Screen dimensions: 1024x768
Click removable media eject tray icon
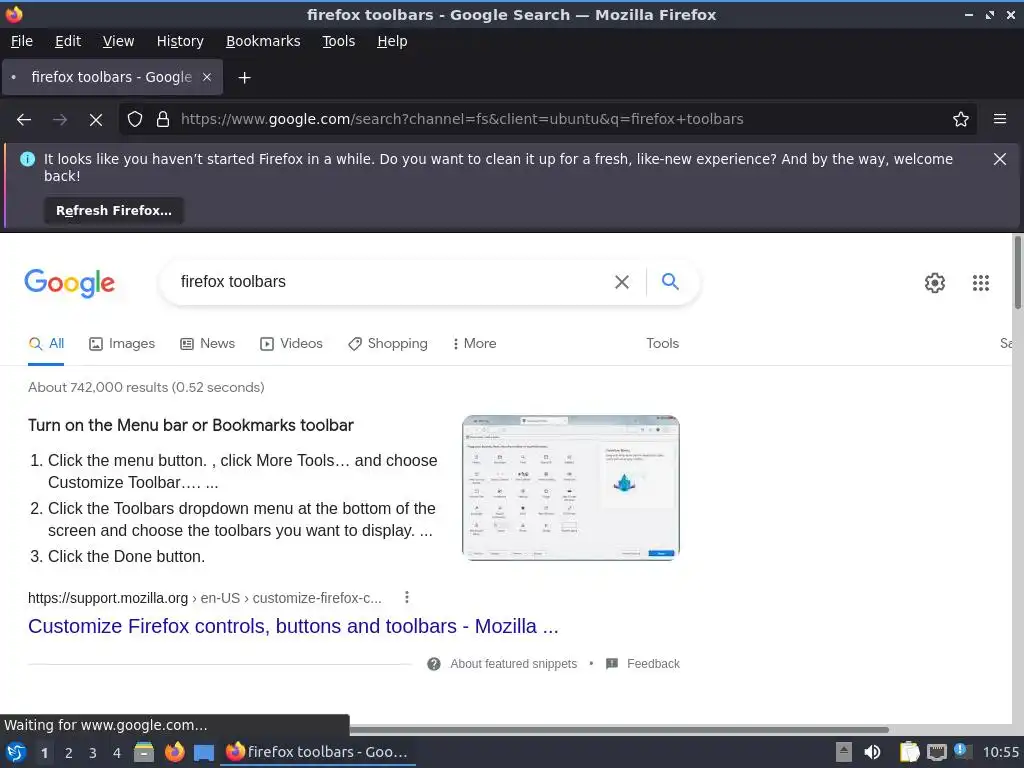coord(844,752)
